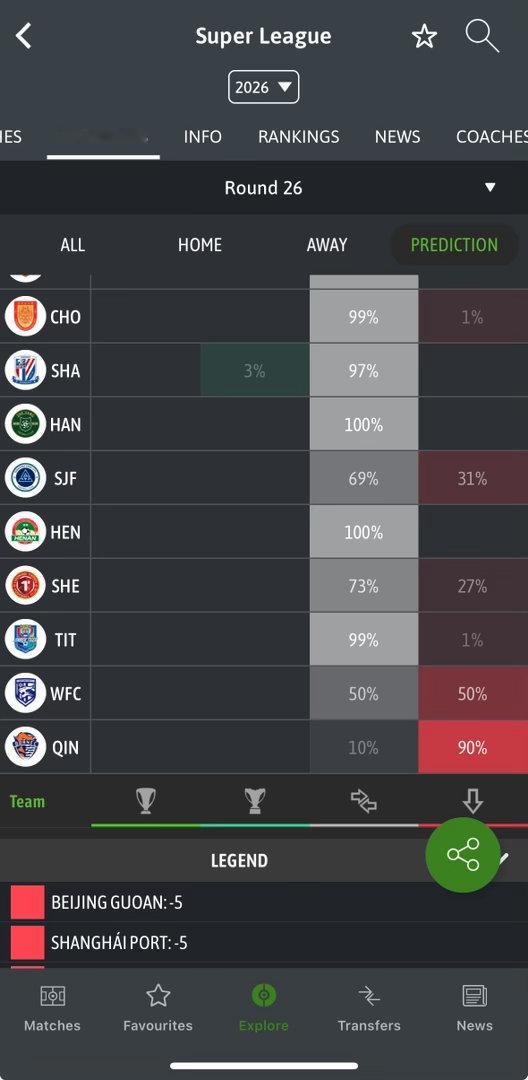Open Transfers in bottom navigation
Screen dimensions: 528x1080
(x=369, y=1008)
